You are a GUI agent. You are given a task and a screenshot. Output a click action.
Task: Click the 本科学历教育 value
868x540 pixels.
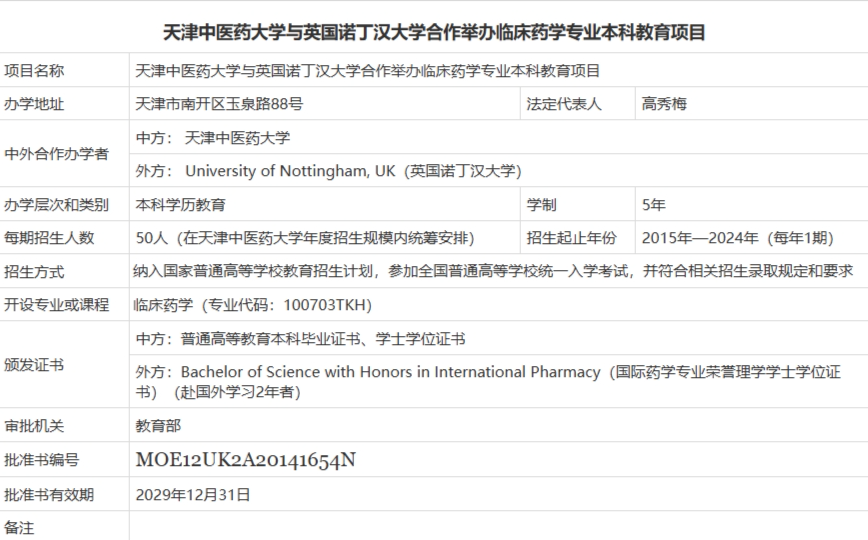tap(180, 204)
